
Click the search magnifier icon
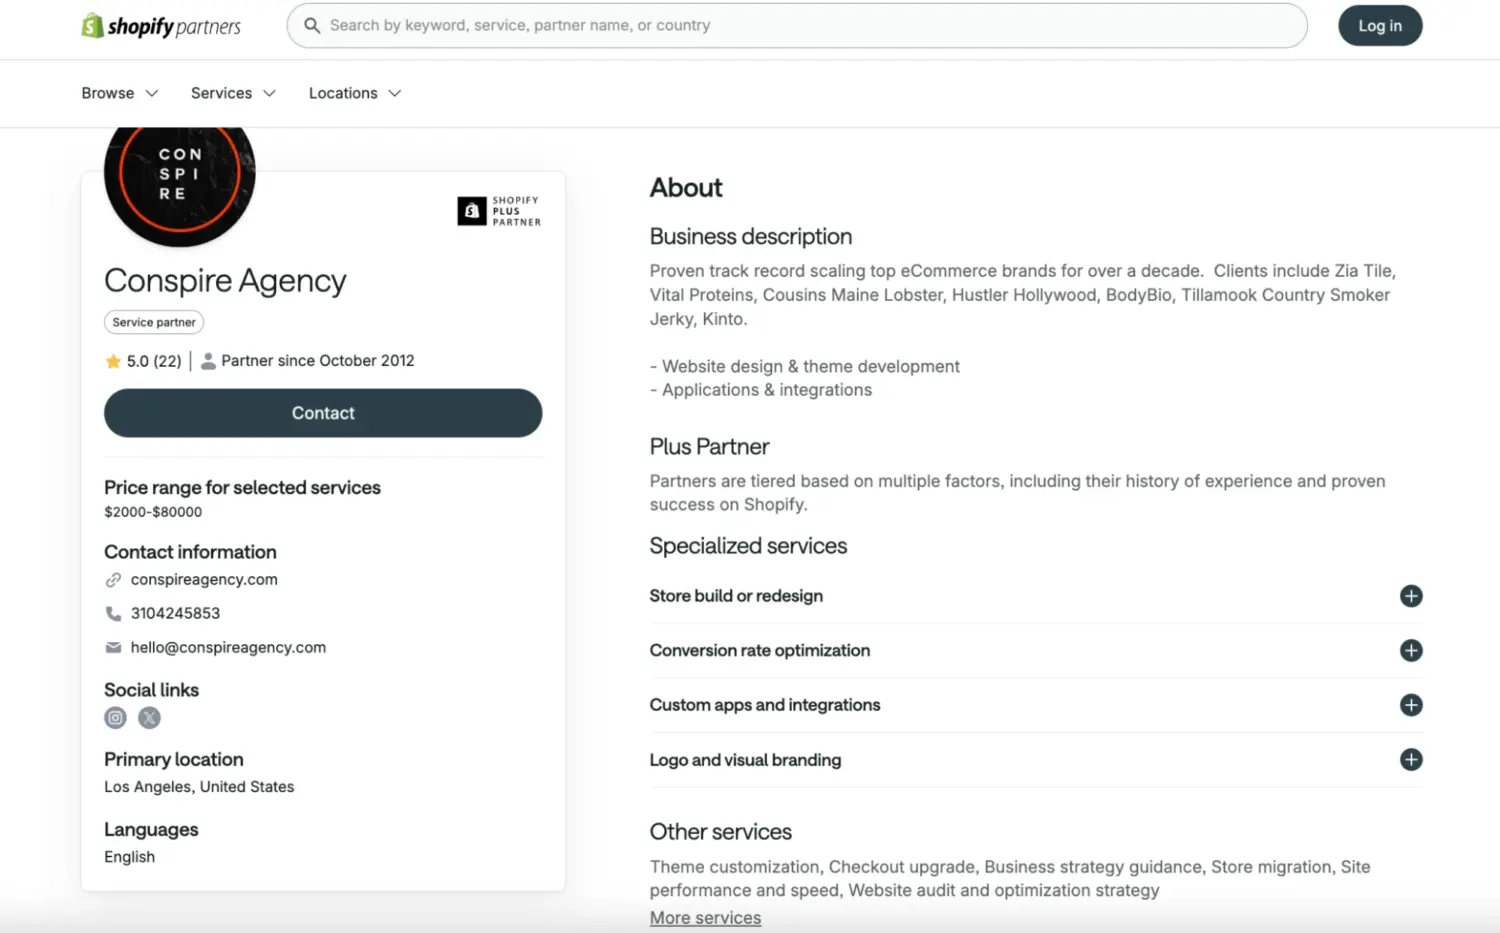[312, 25]
